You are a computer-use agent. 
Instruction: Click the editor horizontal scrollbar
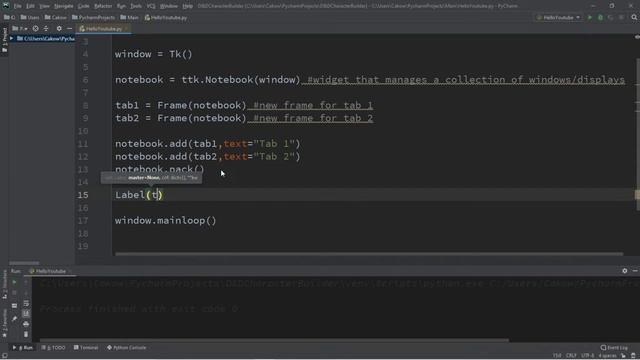pos(369,254)
